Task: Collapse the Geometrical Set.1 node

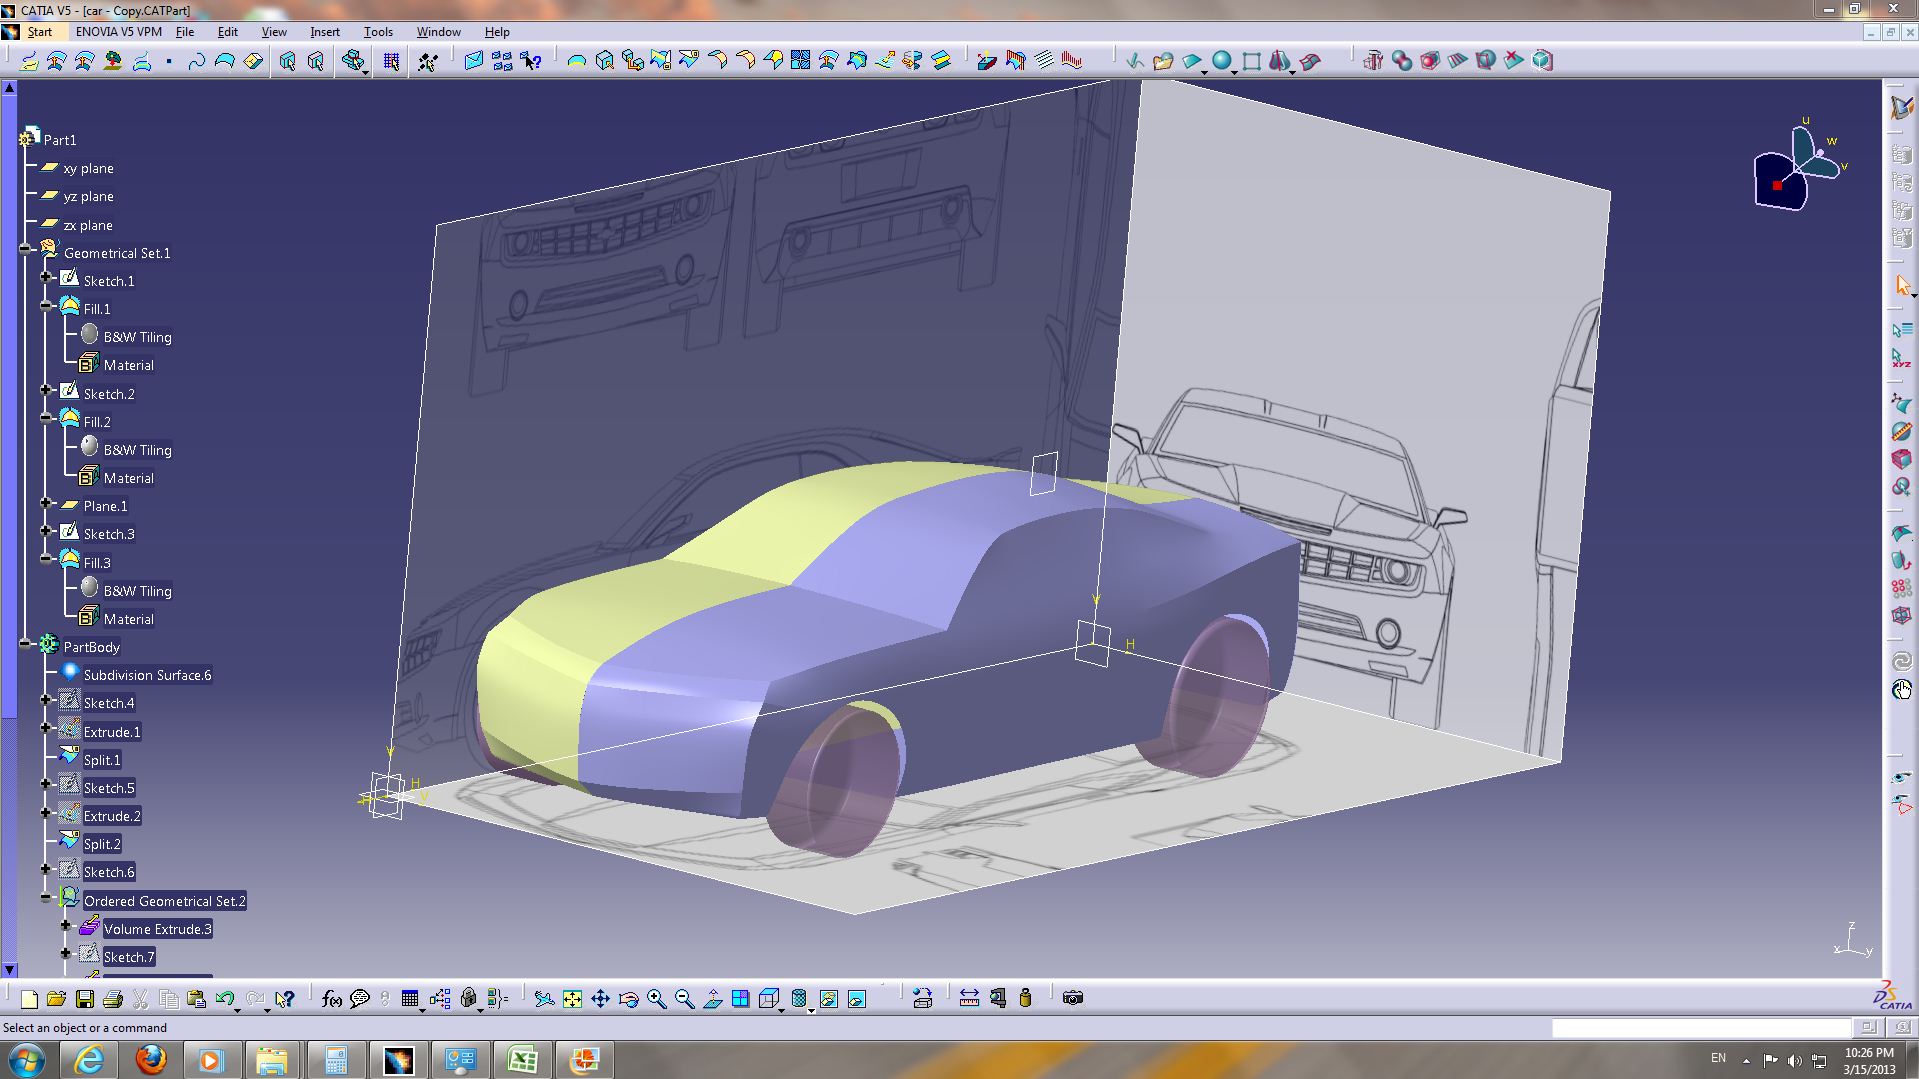Action: [26, 249]
